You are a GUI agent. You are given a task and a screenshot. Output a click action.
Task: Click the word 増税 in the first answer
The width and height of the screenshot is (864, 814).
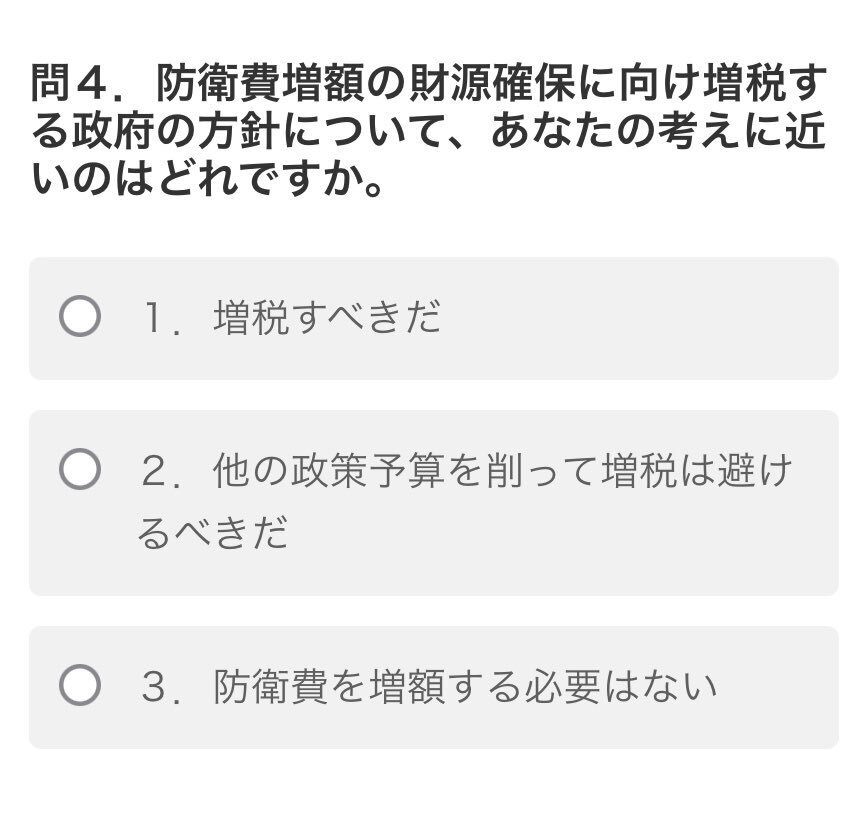251,317
